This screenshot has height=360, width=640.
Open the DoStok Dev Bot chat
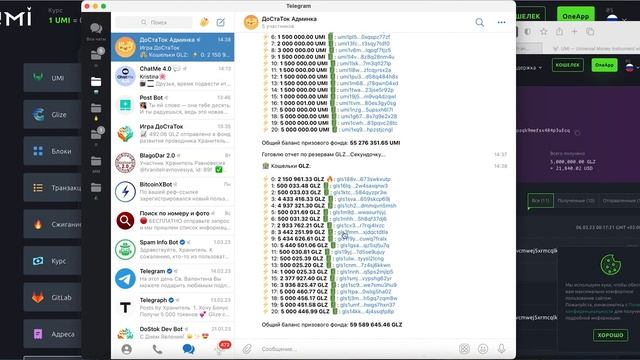click(x=173, y=332)
